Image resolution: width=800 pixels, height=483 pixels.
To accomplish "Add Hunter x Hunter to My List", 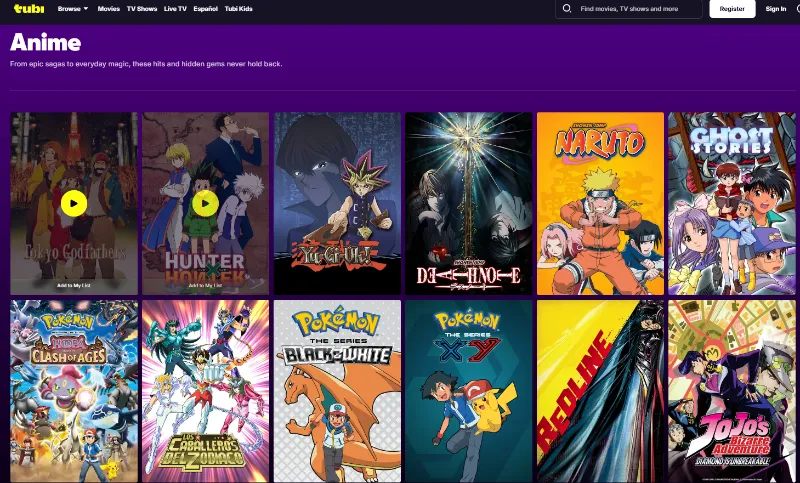I will coord(205,285).
